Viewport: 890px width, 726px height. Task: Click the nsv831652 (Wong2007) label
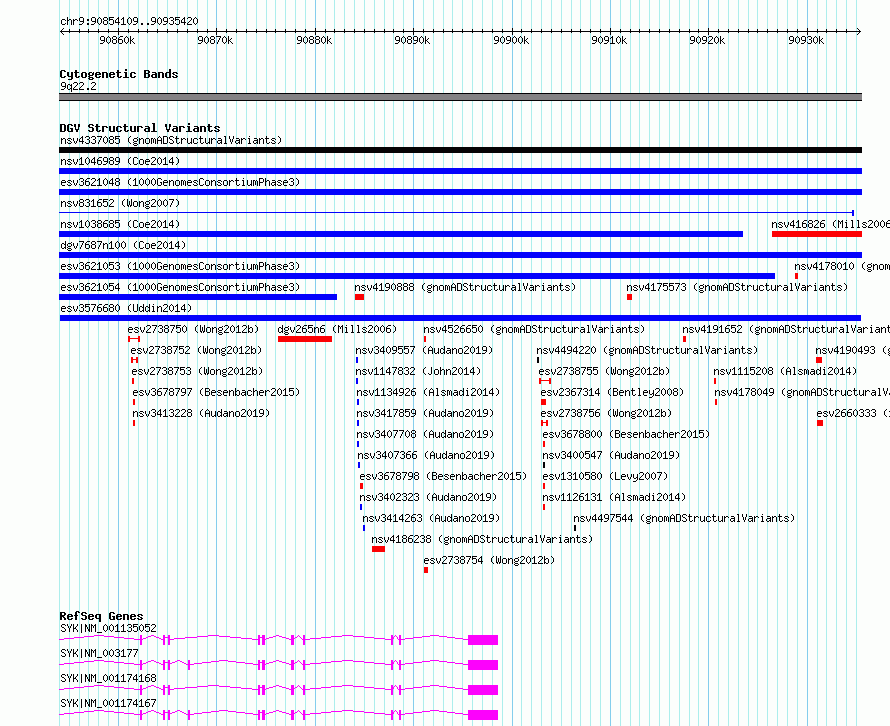[120, 203]
